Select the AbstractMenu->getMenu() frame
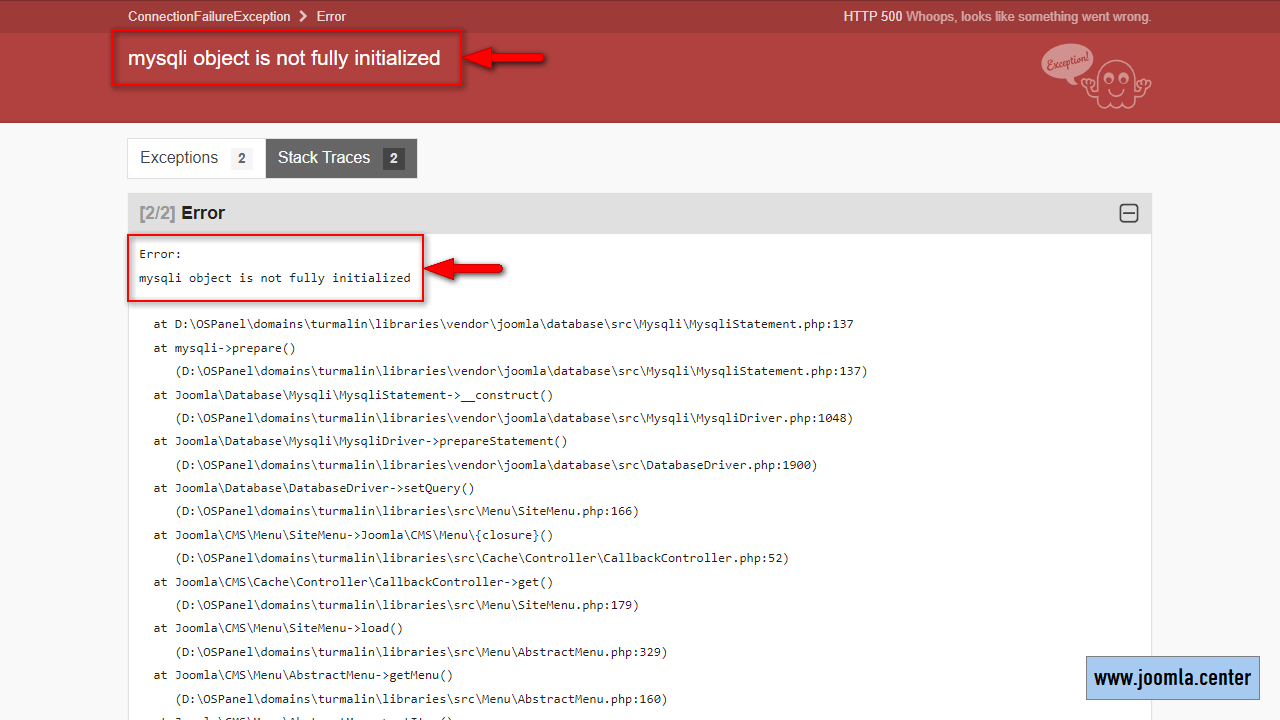Viewport: 1280px width, 720px height. pyautogui.click(x=303, y=675)
